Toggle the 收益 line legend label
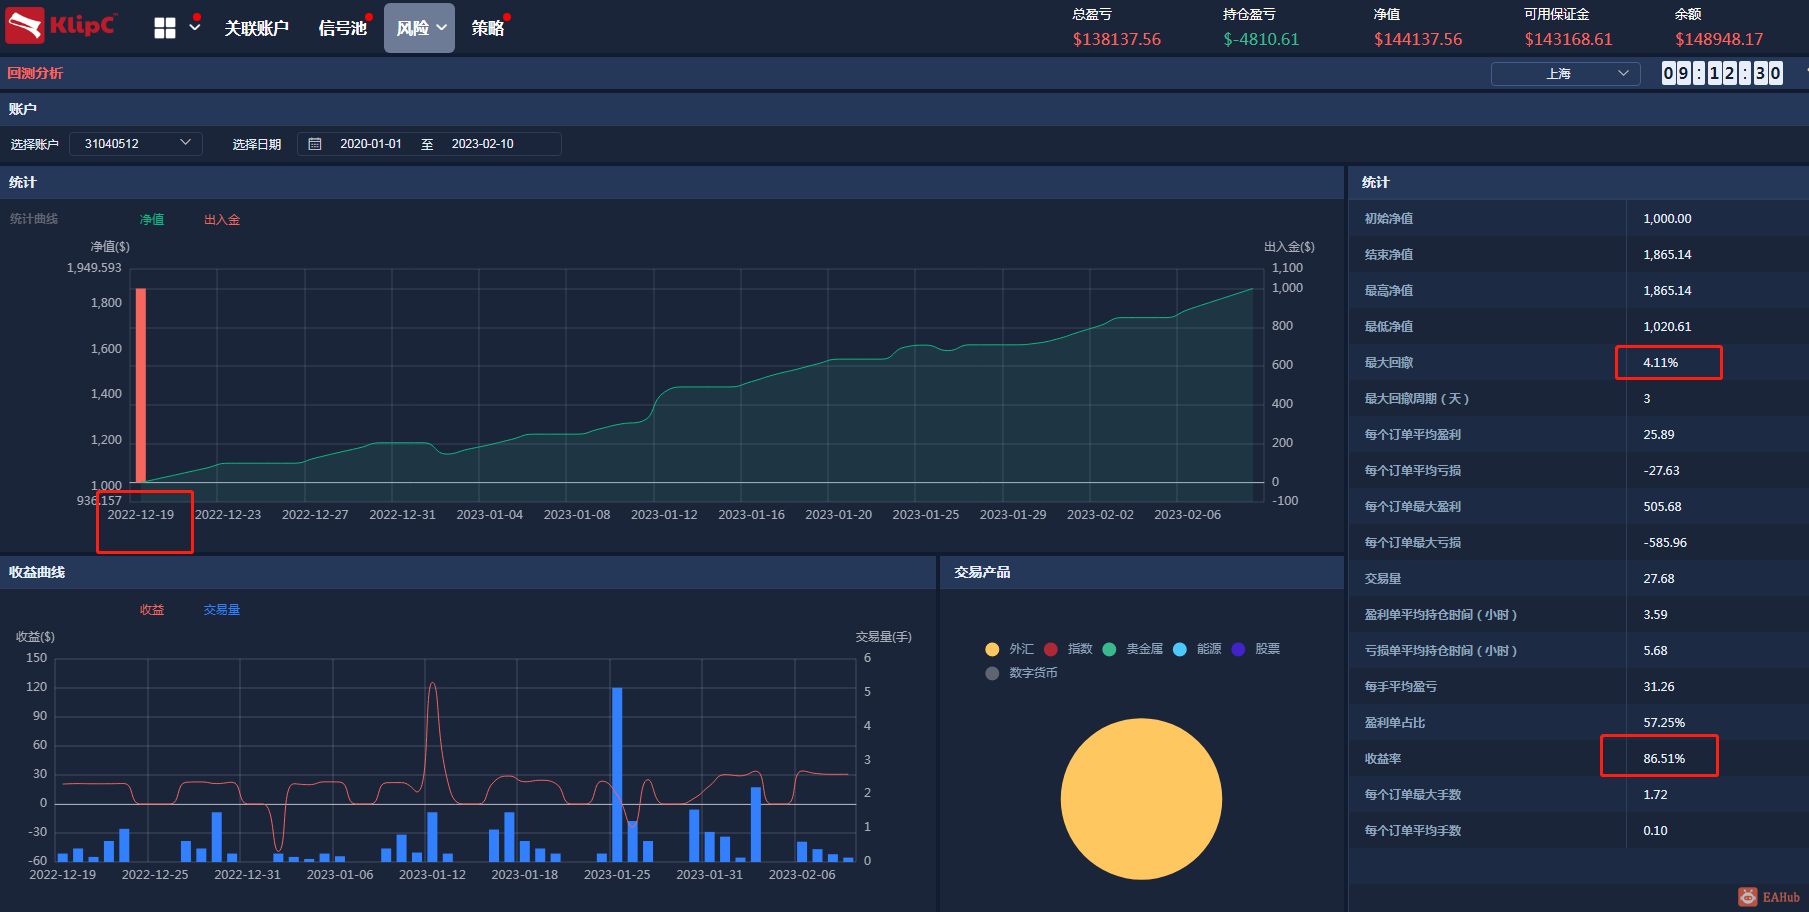Viewport: 1809px width, 912px height. (x=152, y=609)
